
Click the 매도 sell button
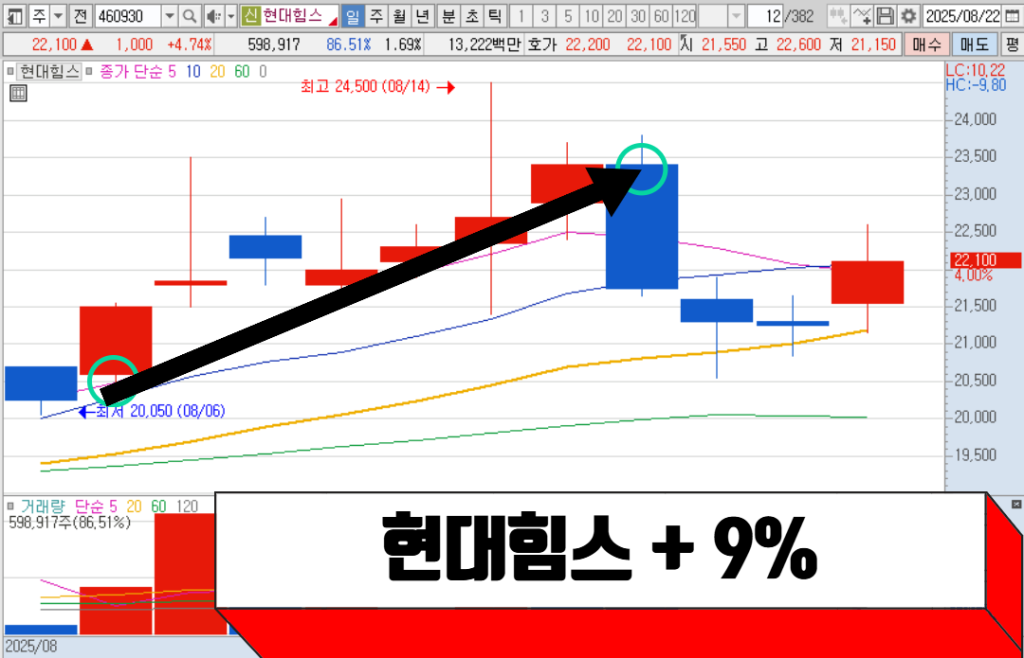(974, 45)
